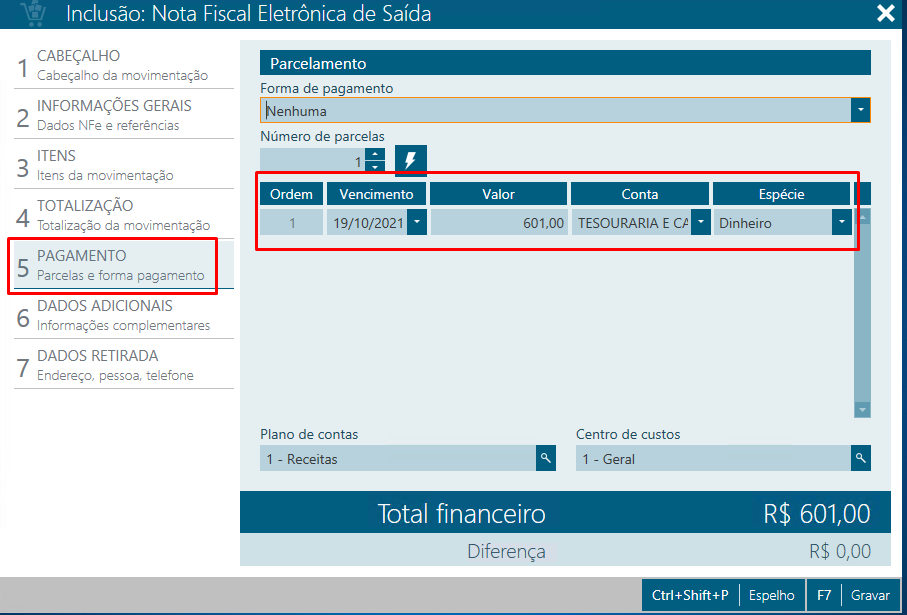The width and height of the screenshot is (907, 615).
Task: Open the Forma de pagamento dropdown
Action: coord(860,110)
